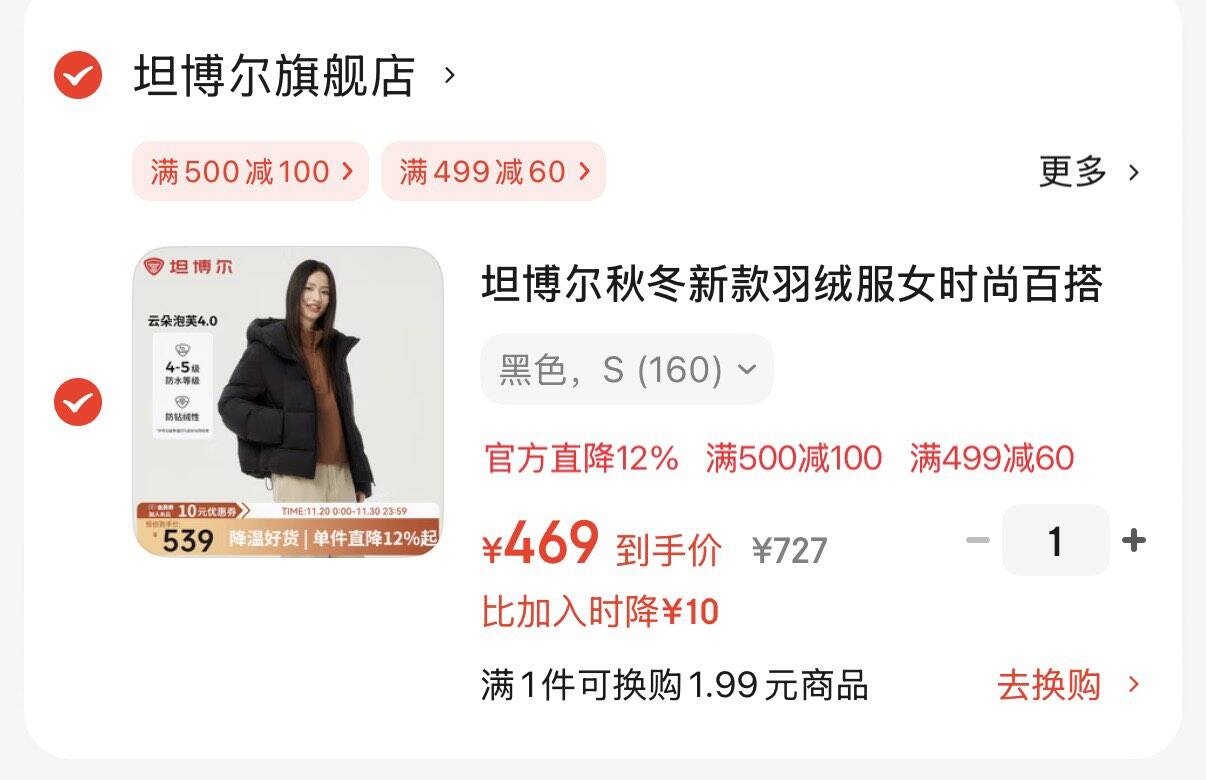Tap the 官方直降12% promotion label

pos(581,459)
